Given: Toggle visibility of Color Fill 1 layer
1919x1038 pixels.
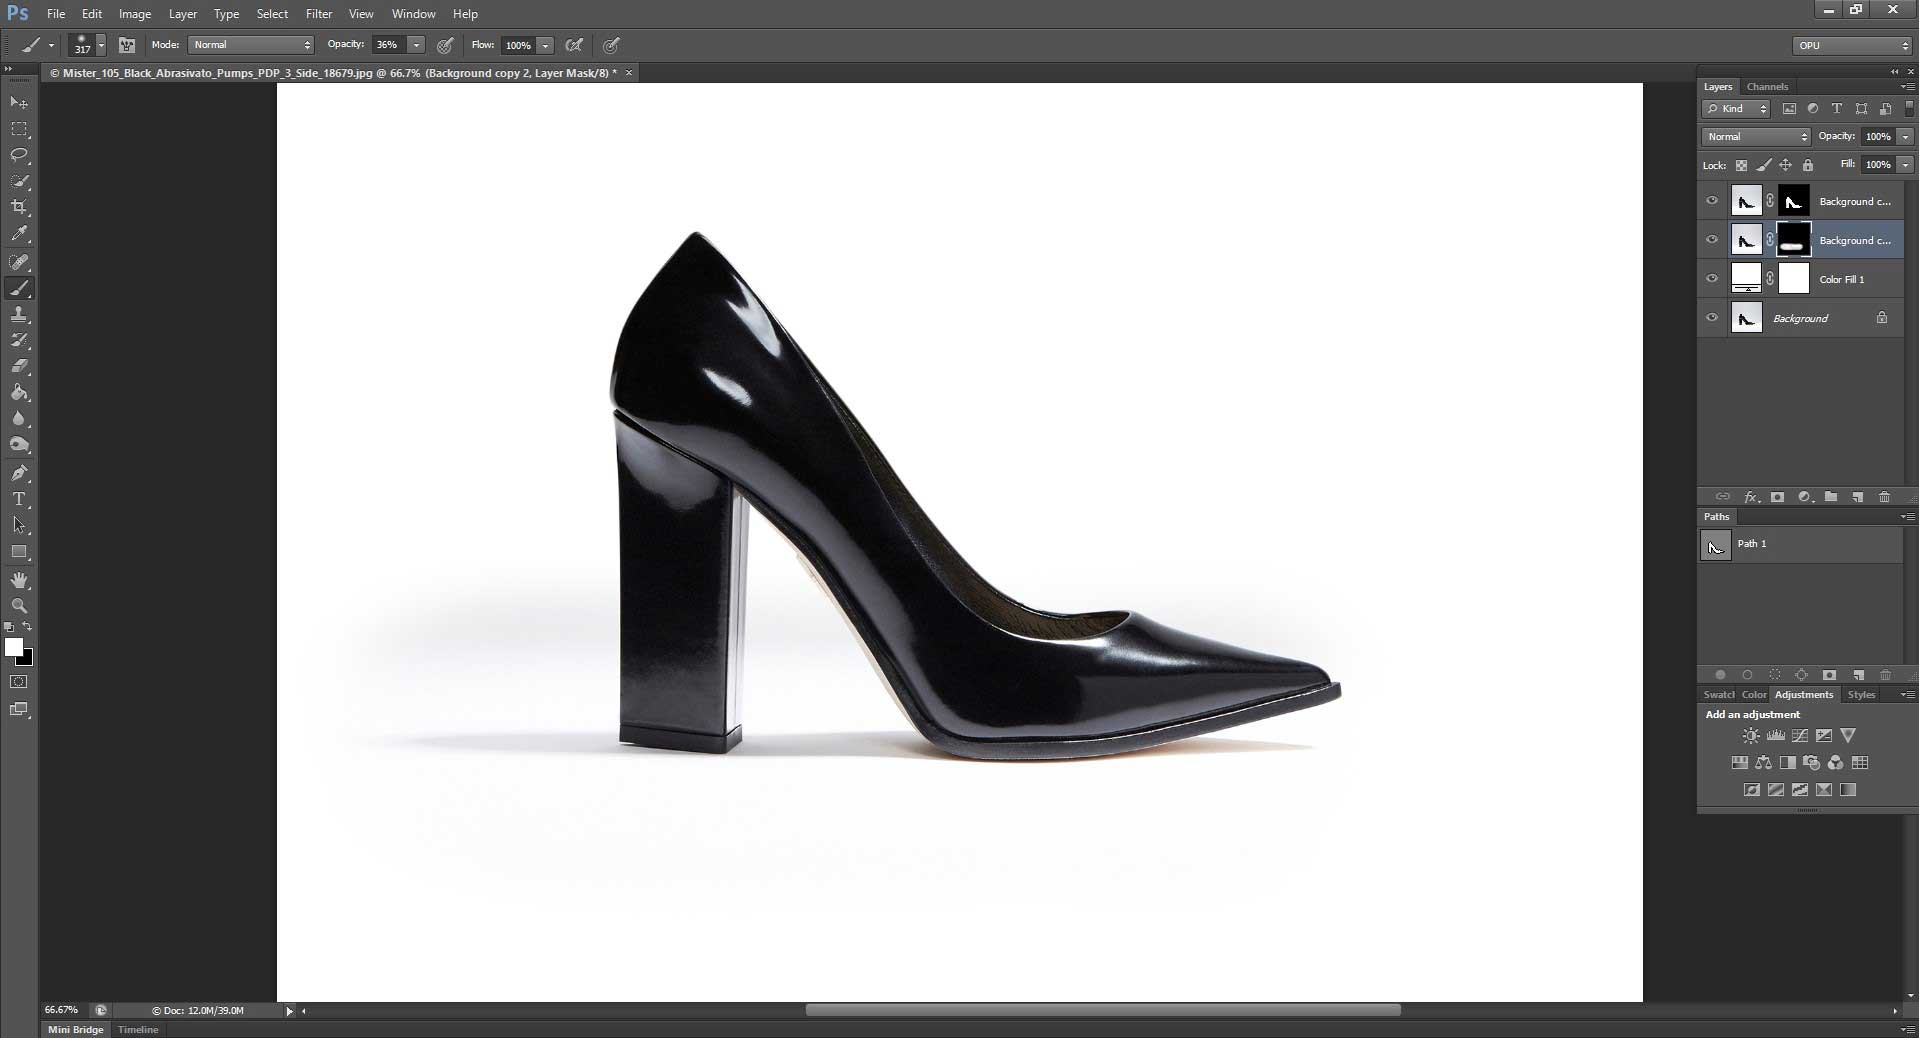Looking at the screenshot, I should point(1712,279).
